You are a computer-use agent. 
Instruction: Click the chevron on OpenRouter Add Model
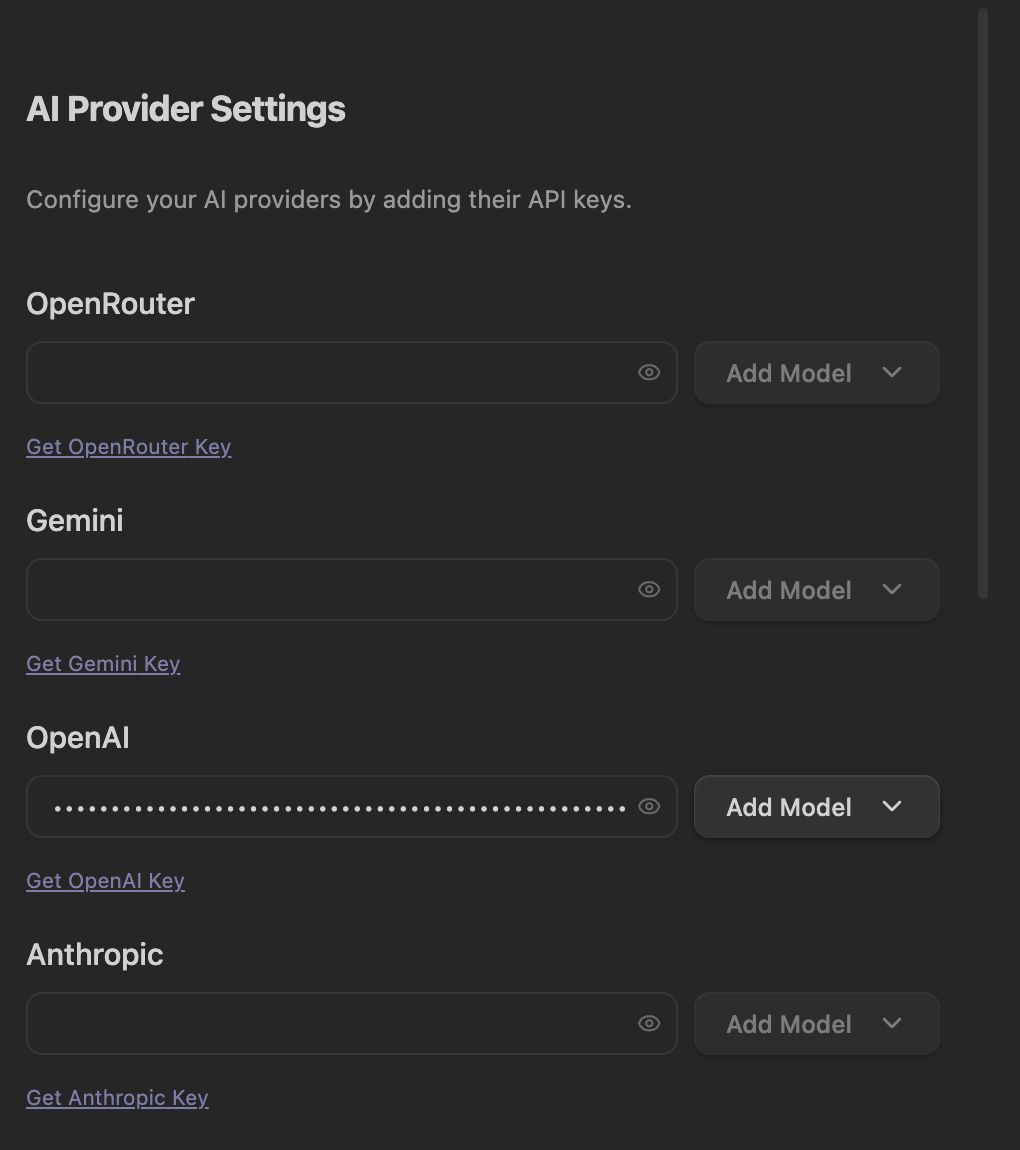pos(892,372)
